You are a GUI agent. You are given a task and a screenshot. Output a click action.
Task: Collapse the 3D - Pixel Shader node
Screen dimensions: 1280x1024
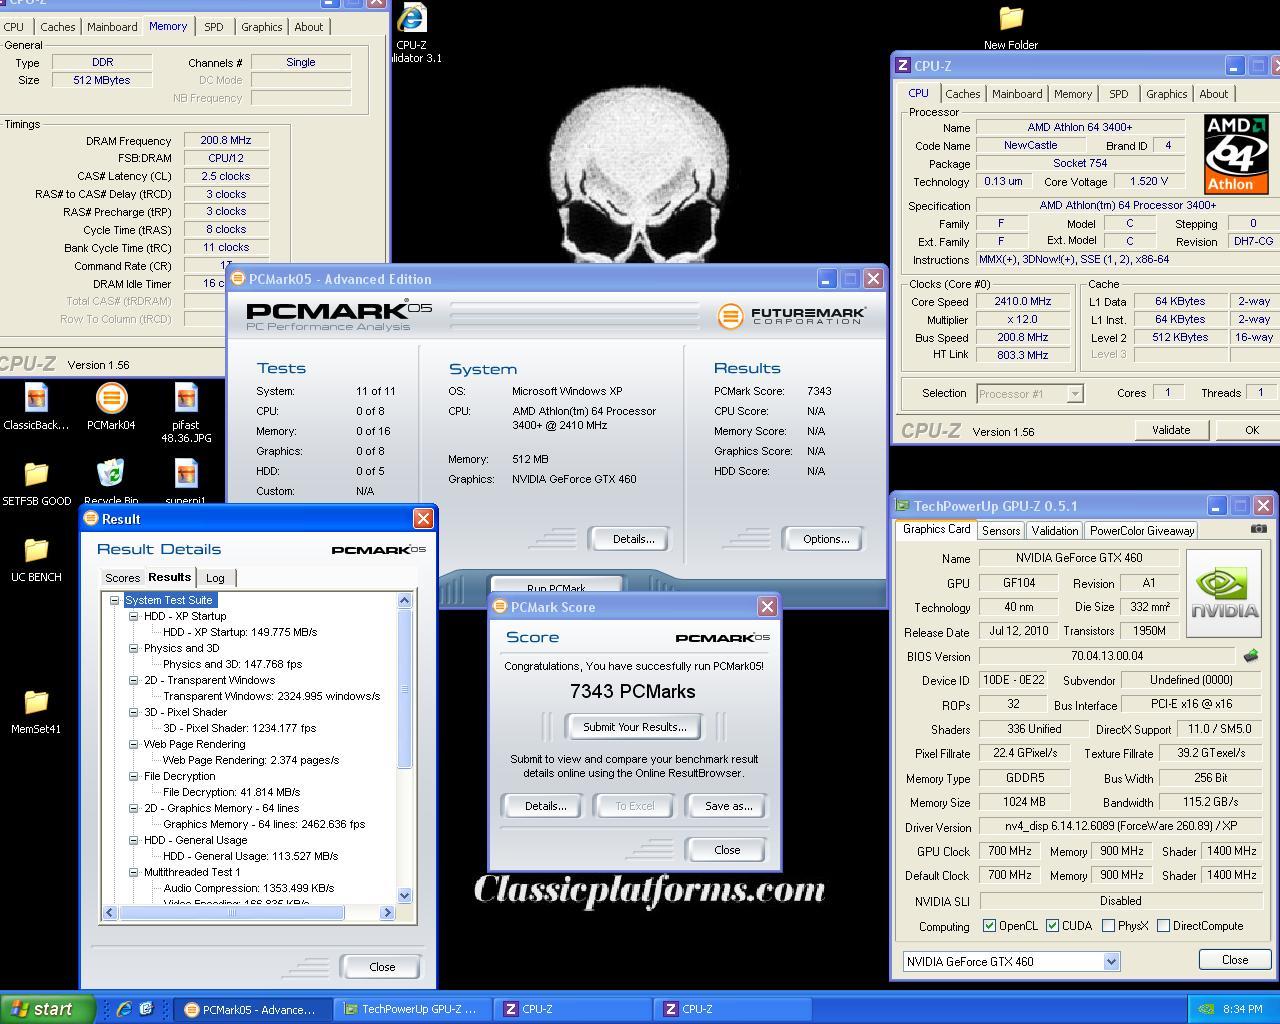click(133, 712)
